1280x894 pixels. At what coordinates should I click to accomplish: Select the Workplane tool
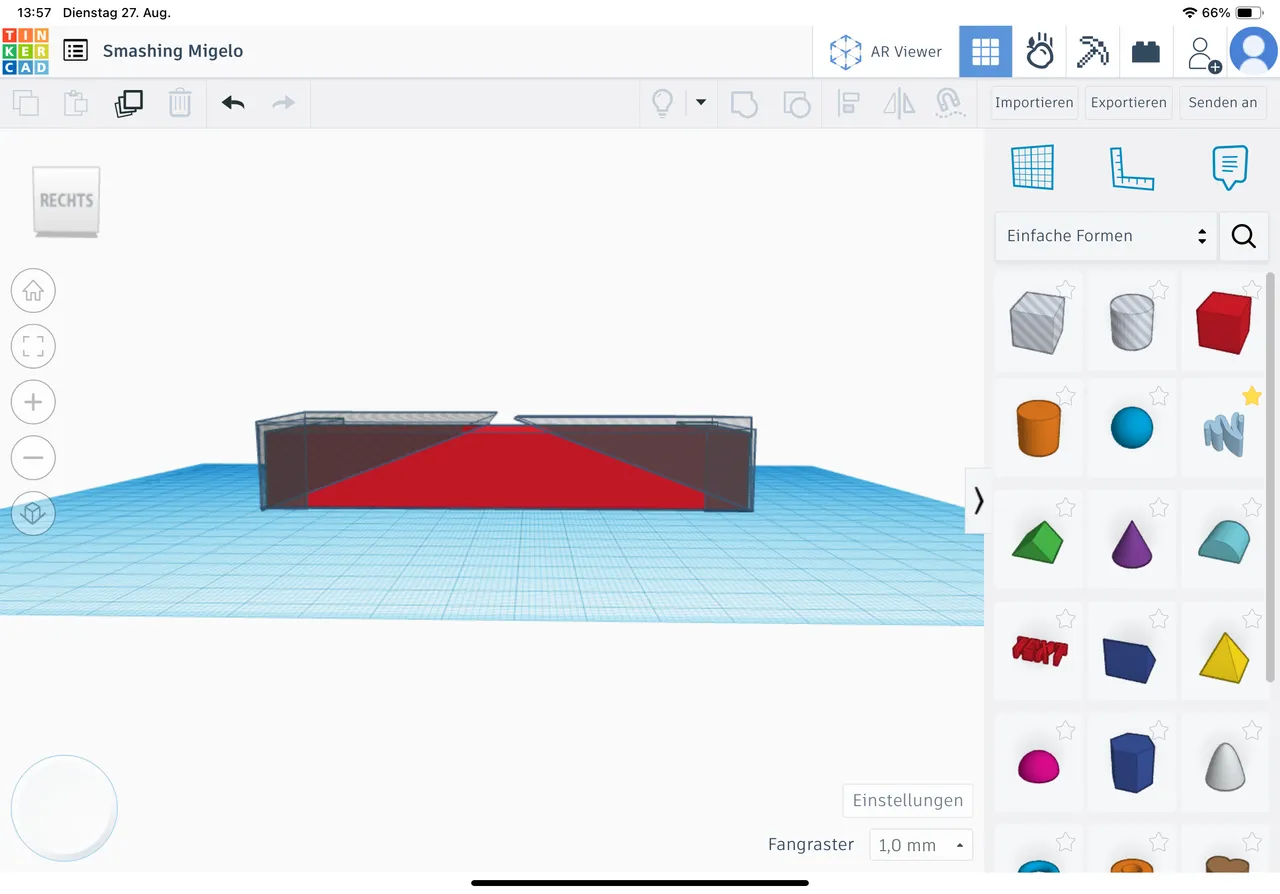pyautogui.click(x=1033, y=167)
